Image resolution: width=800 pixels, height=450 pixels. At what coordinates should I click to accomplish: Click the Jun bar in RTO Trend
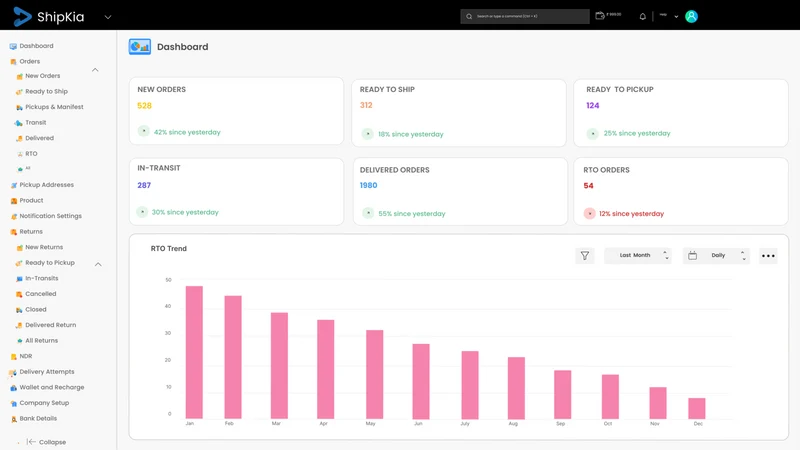(421, 381)
